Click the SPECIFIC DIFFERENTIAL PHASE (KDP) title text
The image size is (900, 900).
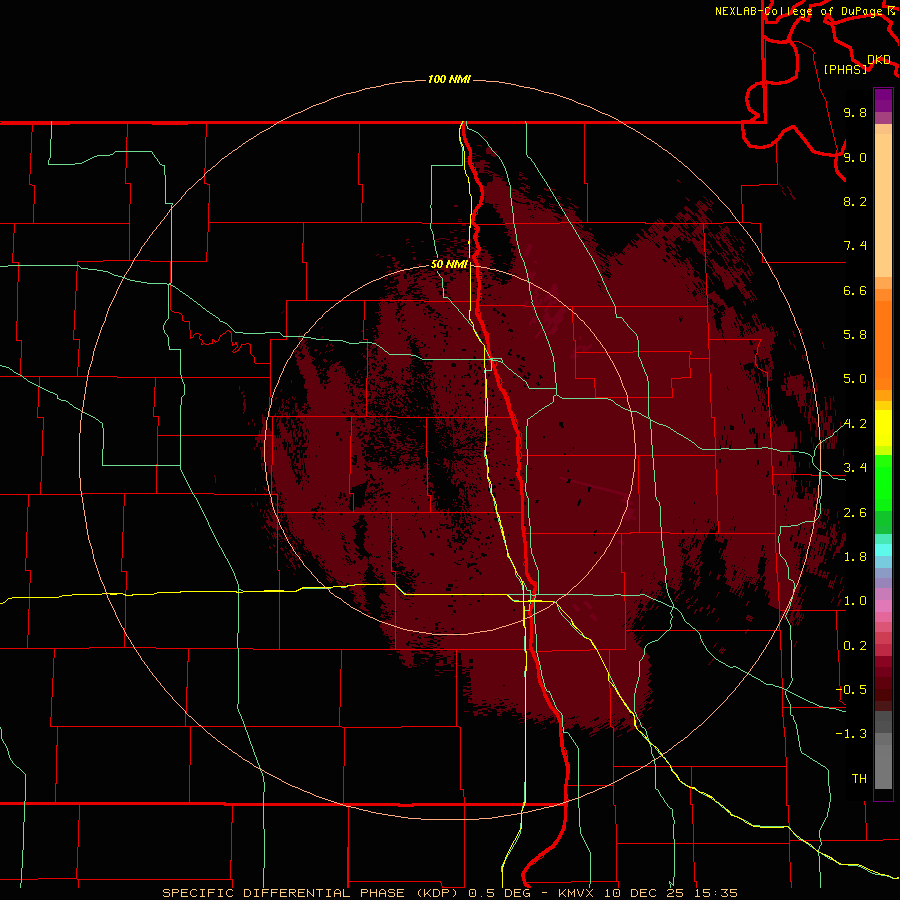tap(313, 893)
